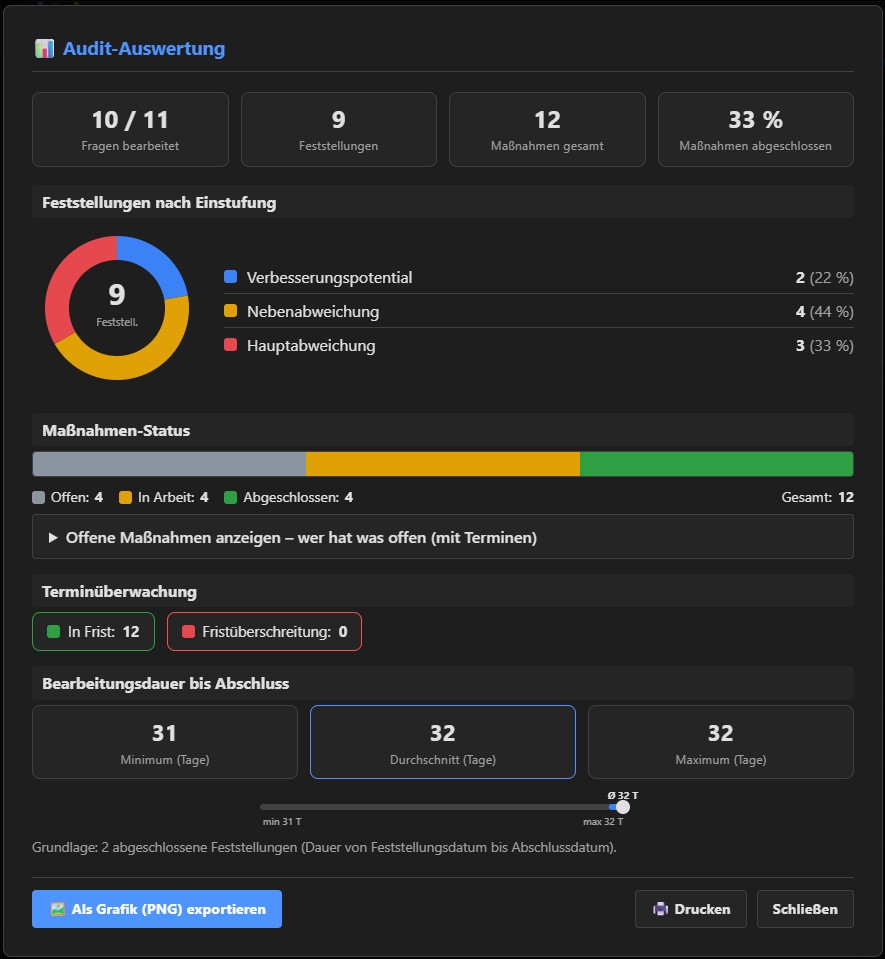The image size is (885, 959).
Task: Click the blue Verbesserungspotential legend square
Action: [231, 276]
